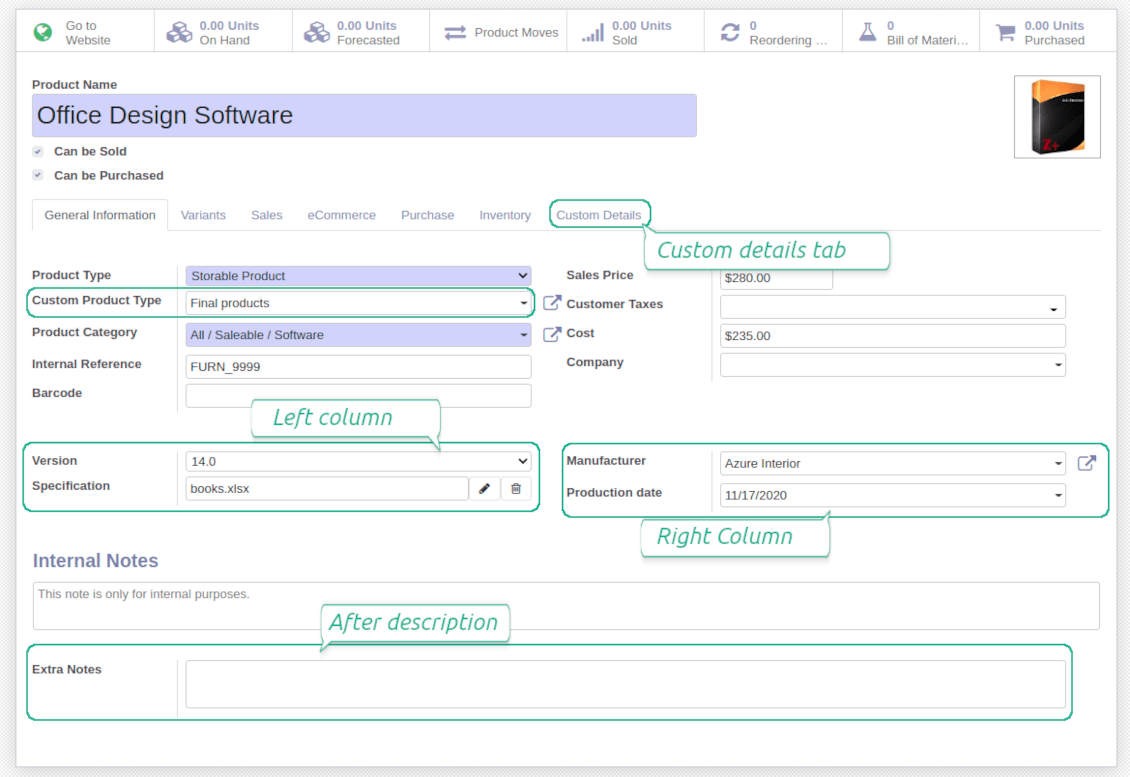Open the Product Type dropdown

(x=523, y=275)
